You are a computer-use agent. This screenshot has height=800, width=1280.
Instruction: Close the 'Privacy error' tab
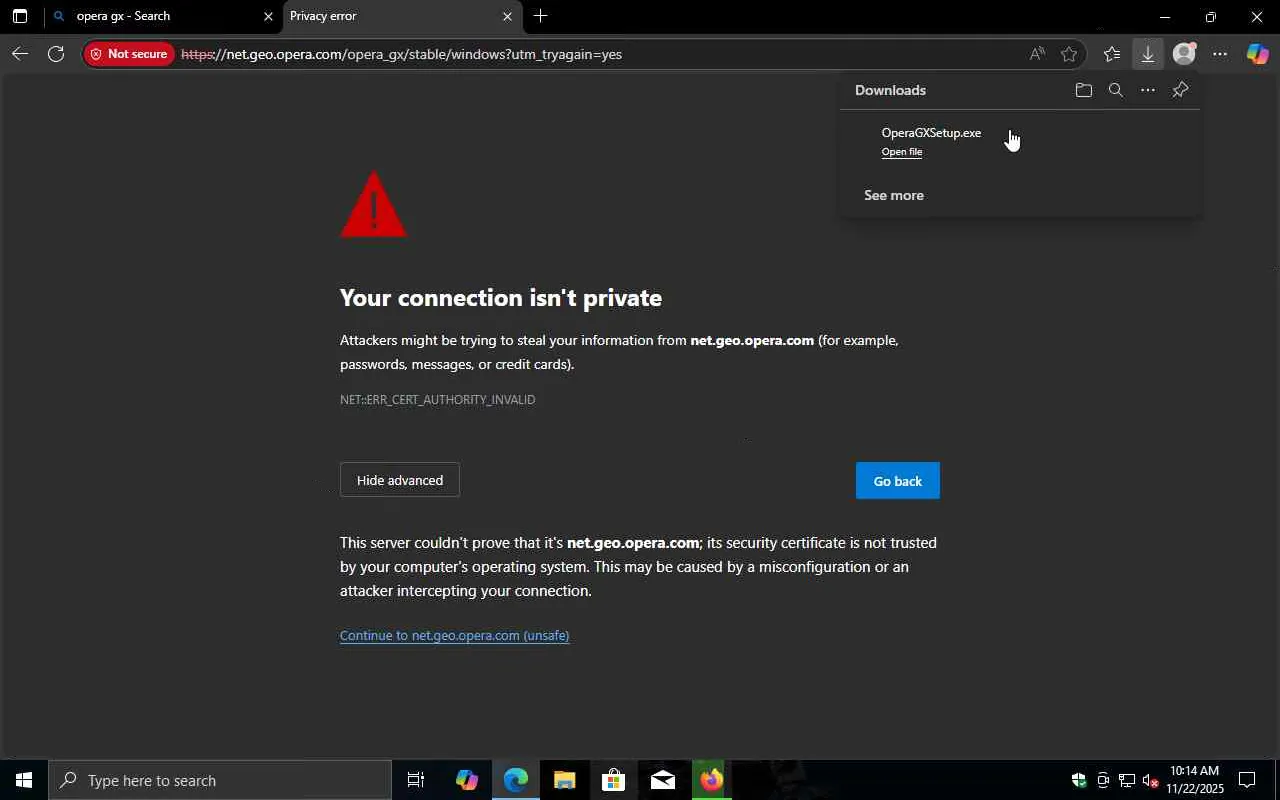pos(507,16)
